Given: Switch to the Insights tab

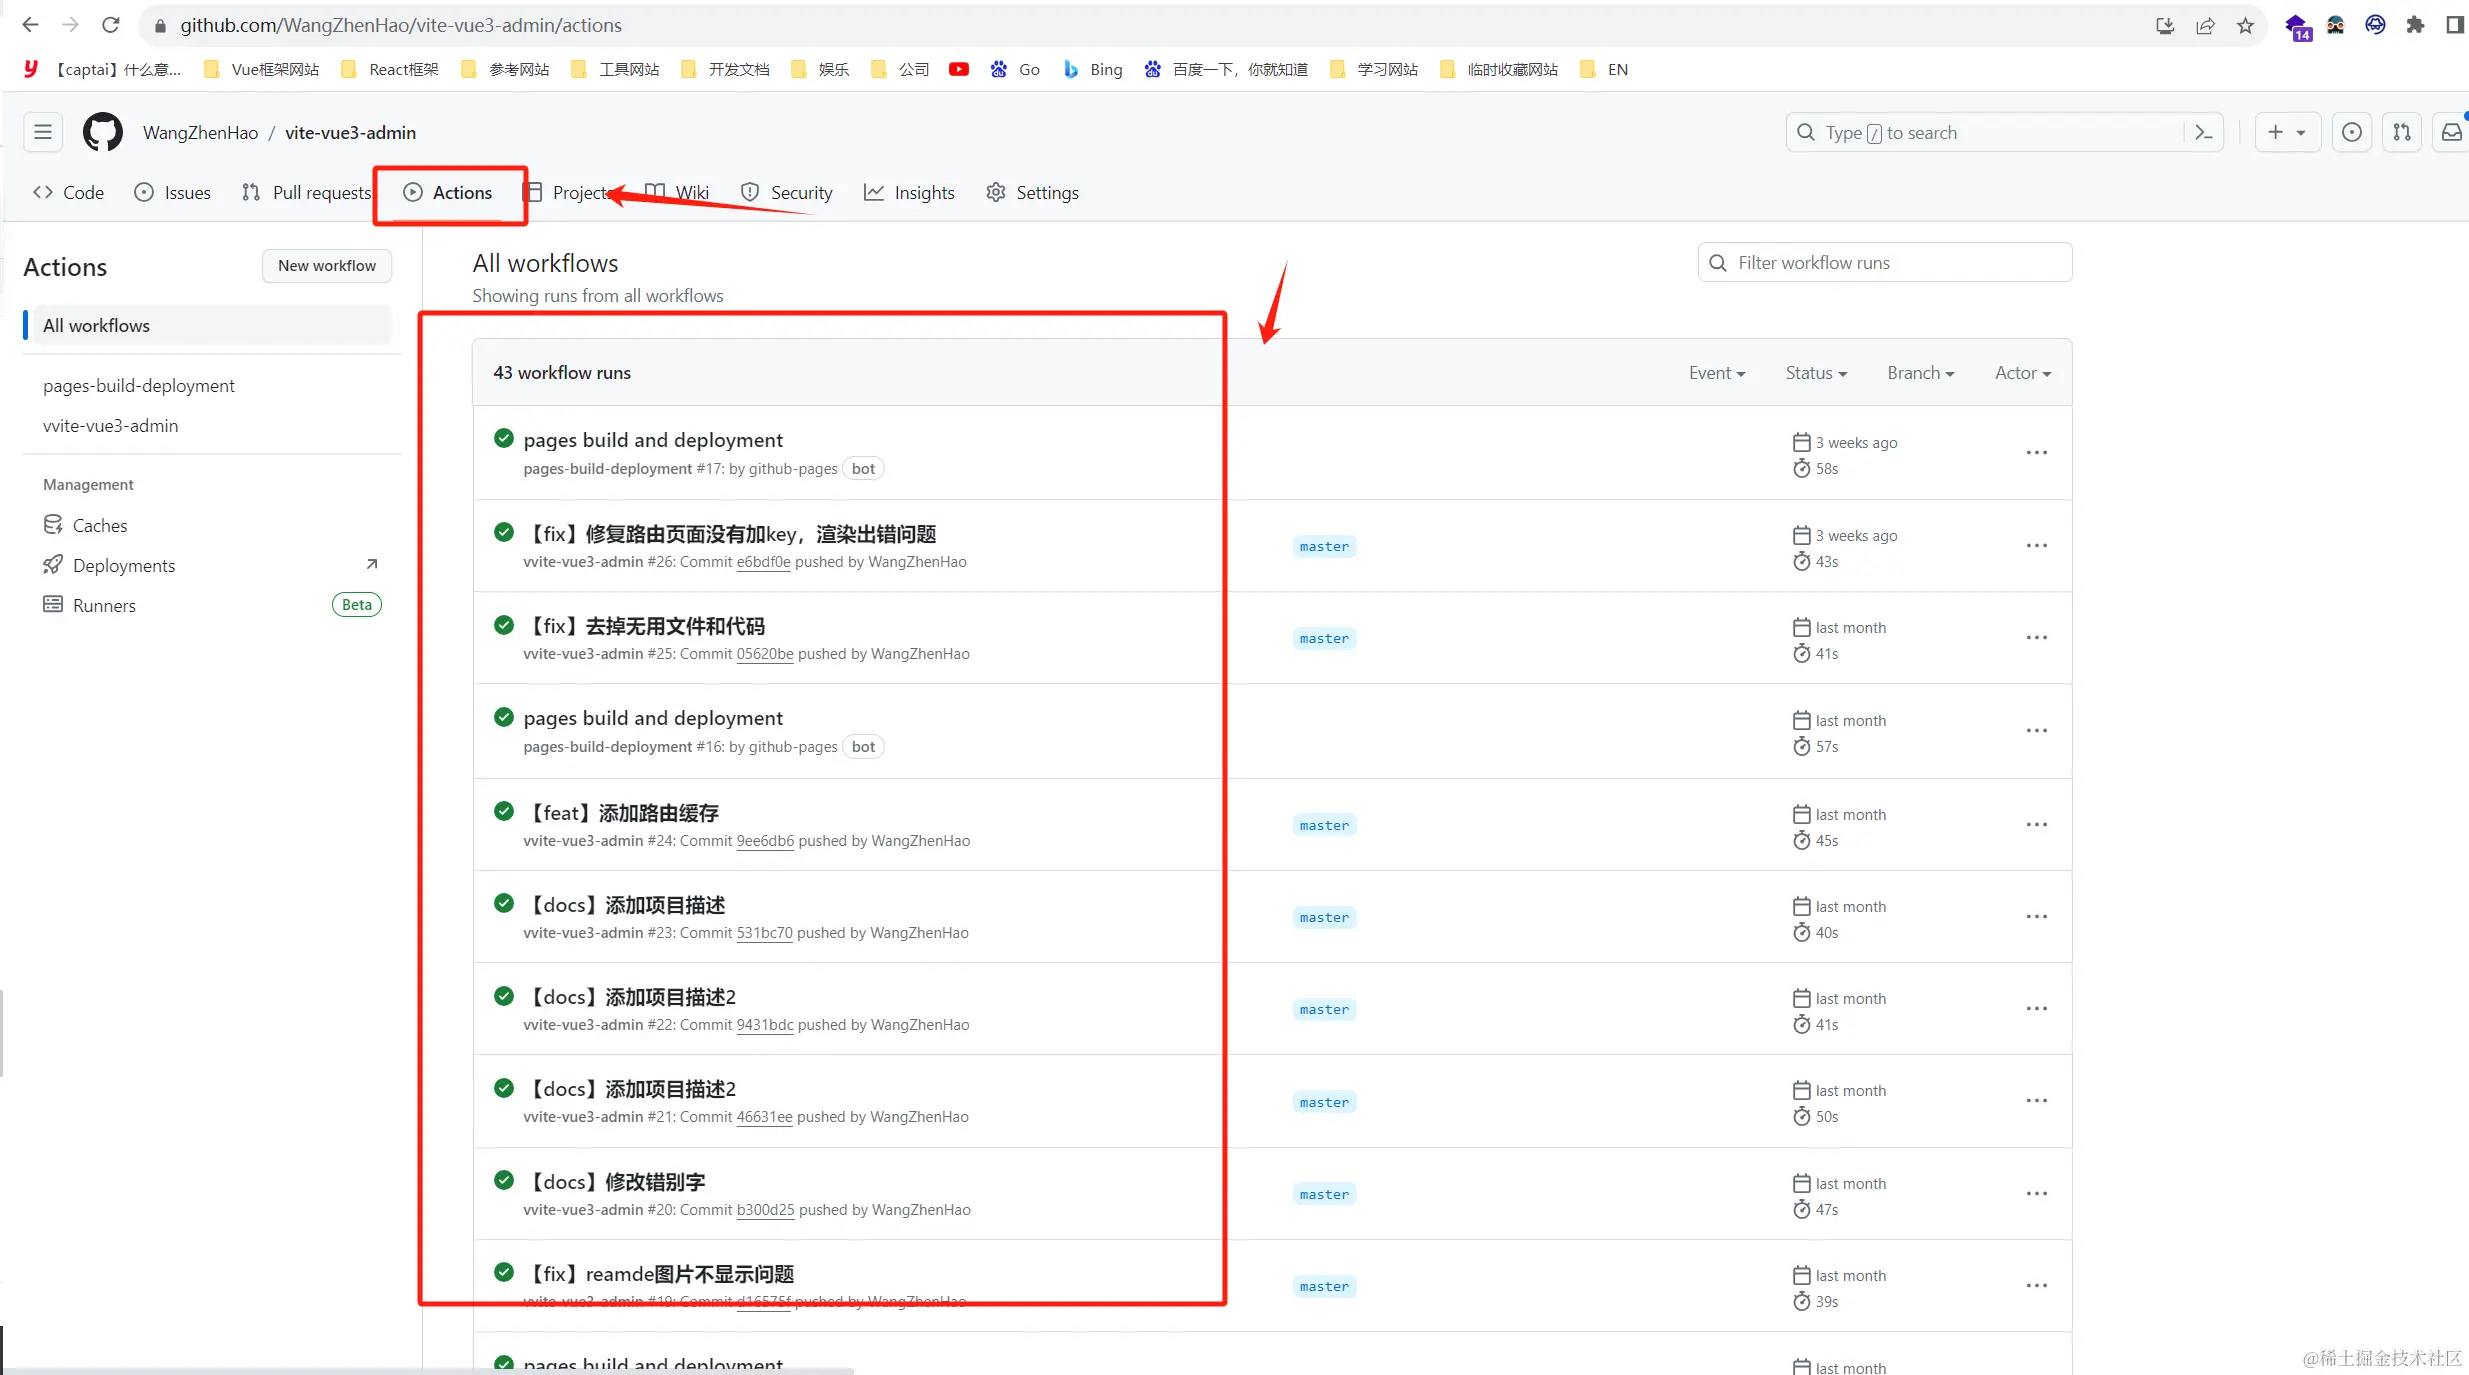Looking at the screenshot, I should click(909, 192).
